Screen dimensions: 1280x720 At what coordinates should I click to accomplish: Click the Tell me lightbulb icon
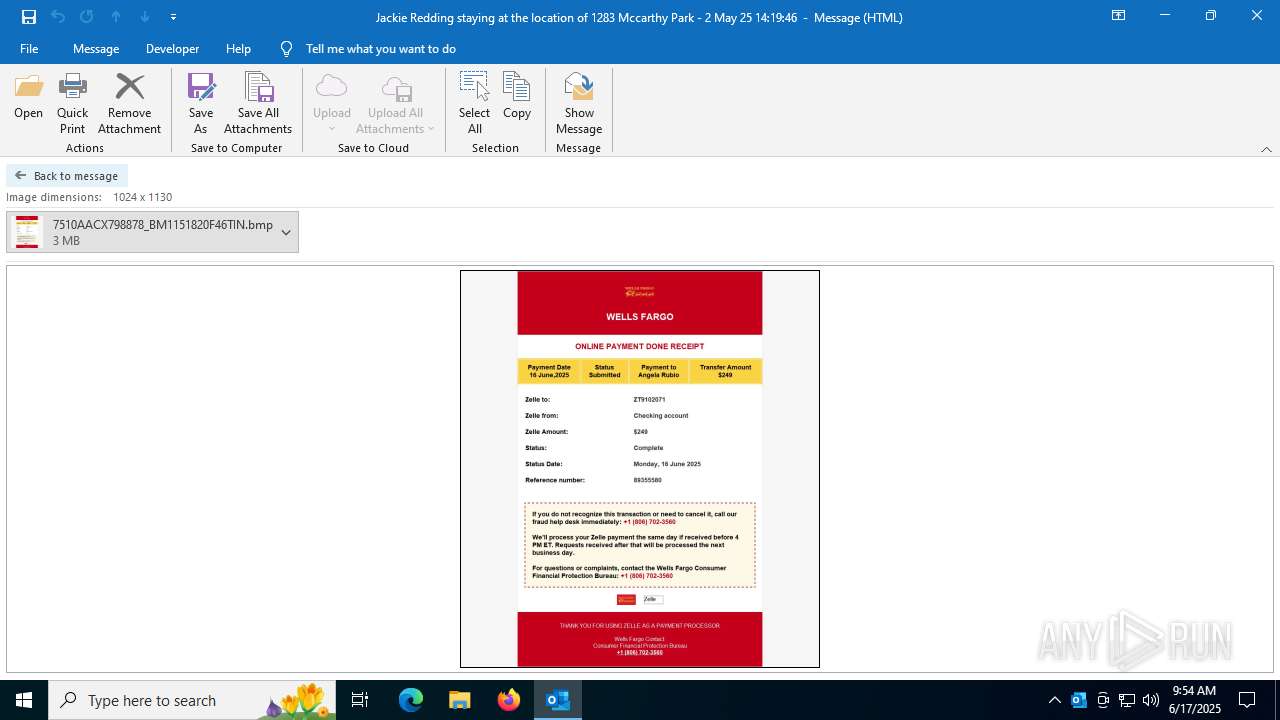click(x=287, y=49)
